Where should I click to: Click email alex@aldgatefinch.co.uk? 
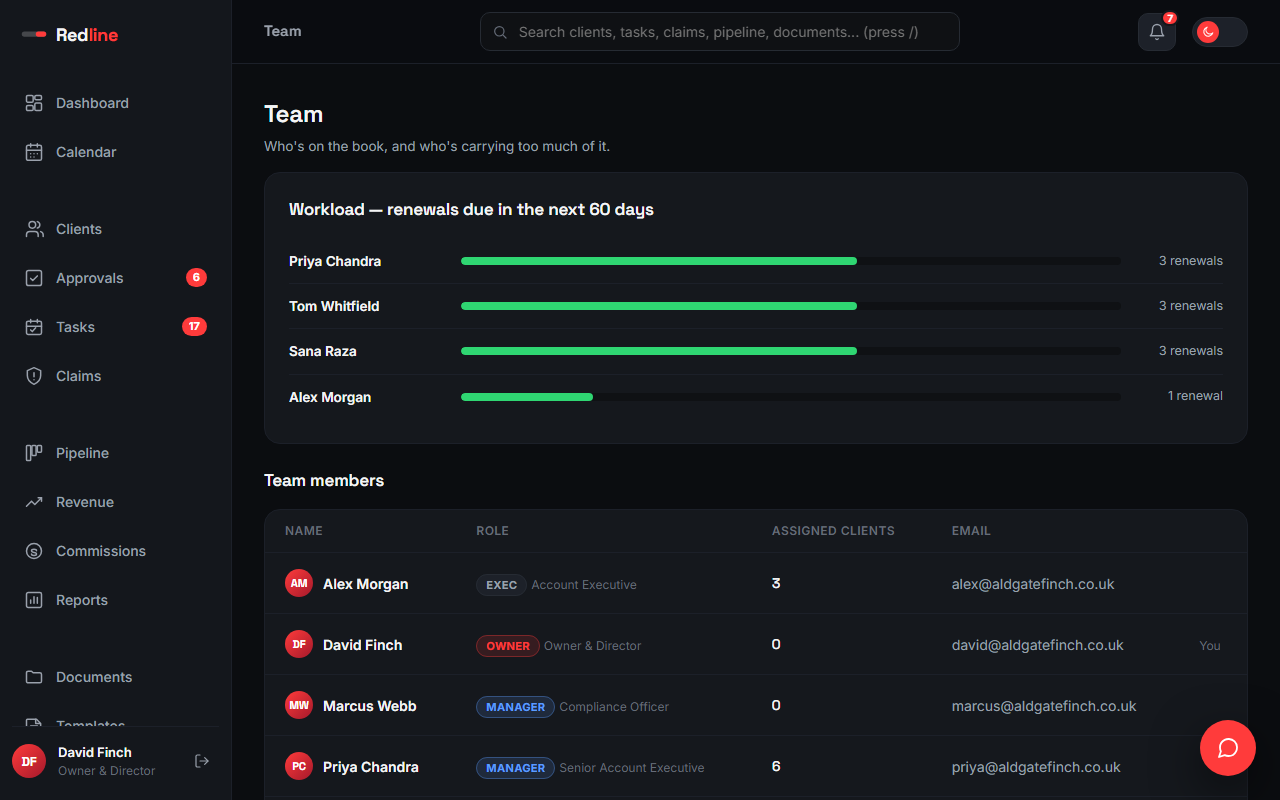click(1033, 584)
